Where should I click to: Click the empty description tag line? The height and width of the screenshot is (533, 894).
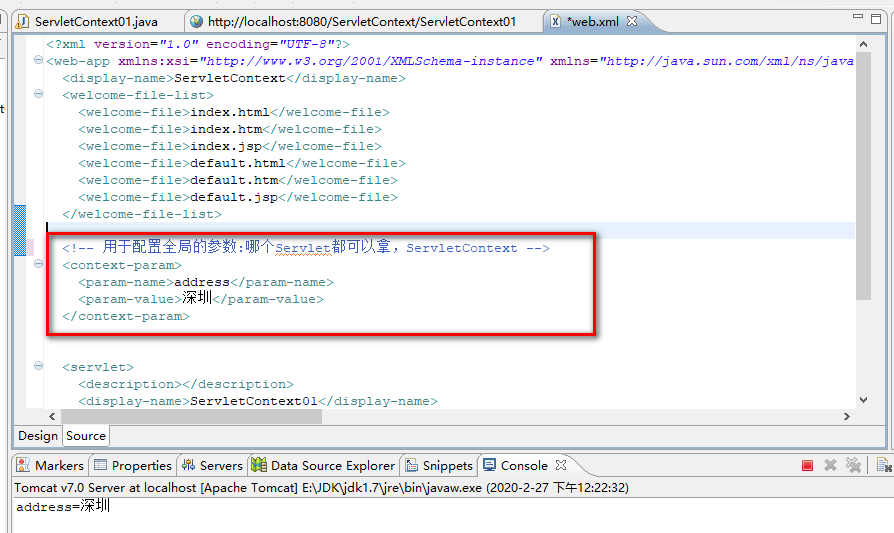click(x=186, y=384)
